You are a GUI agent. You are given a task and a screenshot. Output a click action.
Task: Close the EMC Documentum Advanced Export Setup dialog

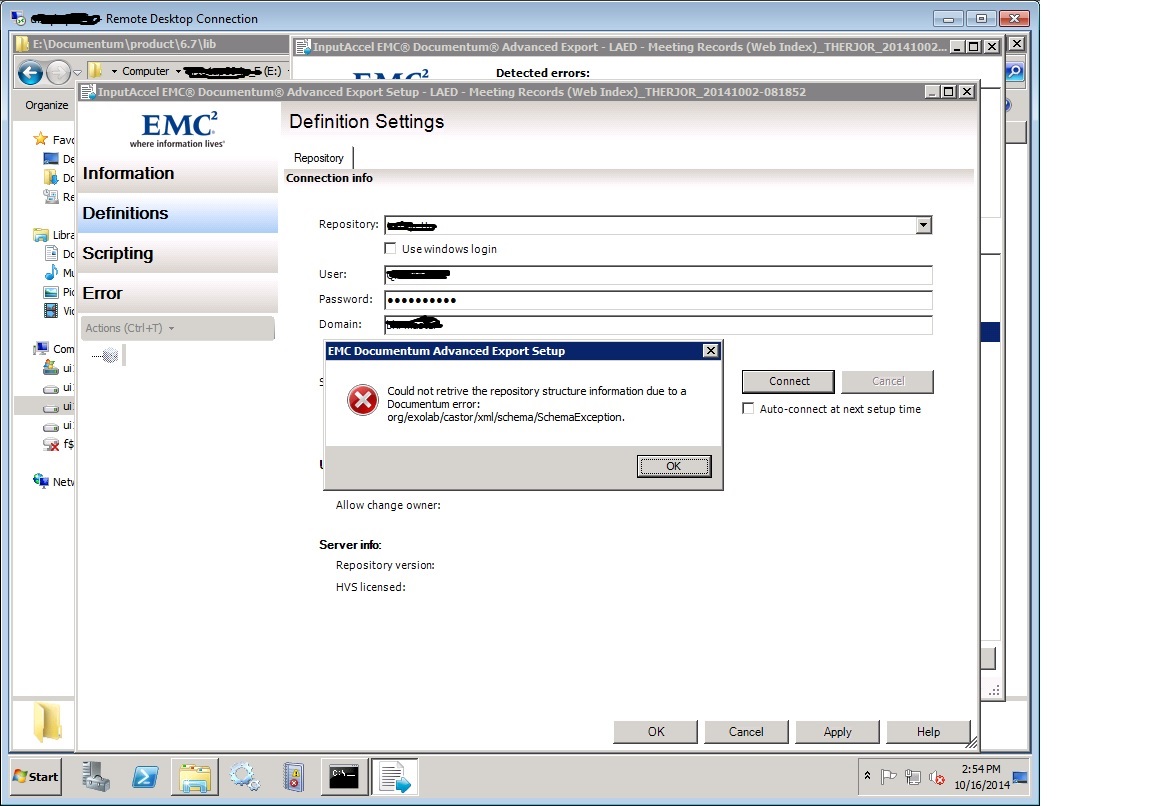(x=710, y=350)
